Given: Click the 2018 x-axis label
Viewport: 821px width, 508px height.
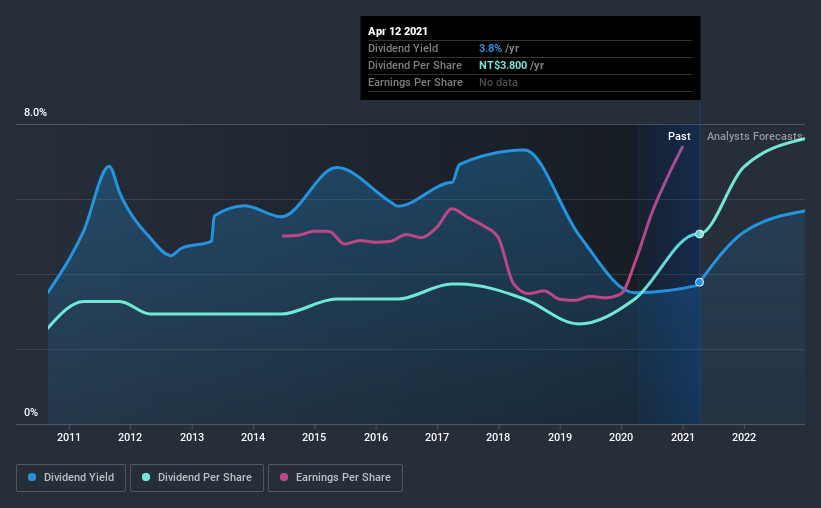Looking at the screenshot, I should point(498,437).
